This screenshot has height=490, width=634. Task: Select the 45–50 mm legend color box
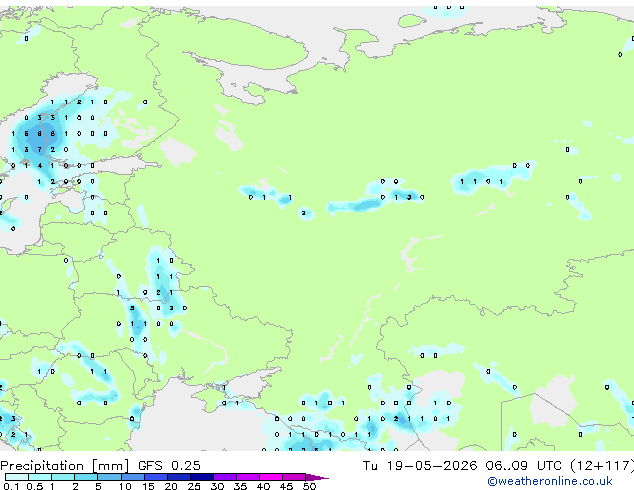click(294, 477)
